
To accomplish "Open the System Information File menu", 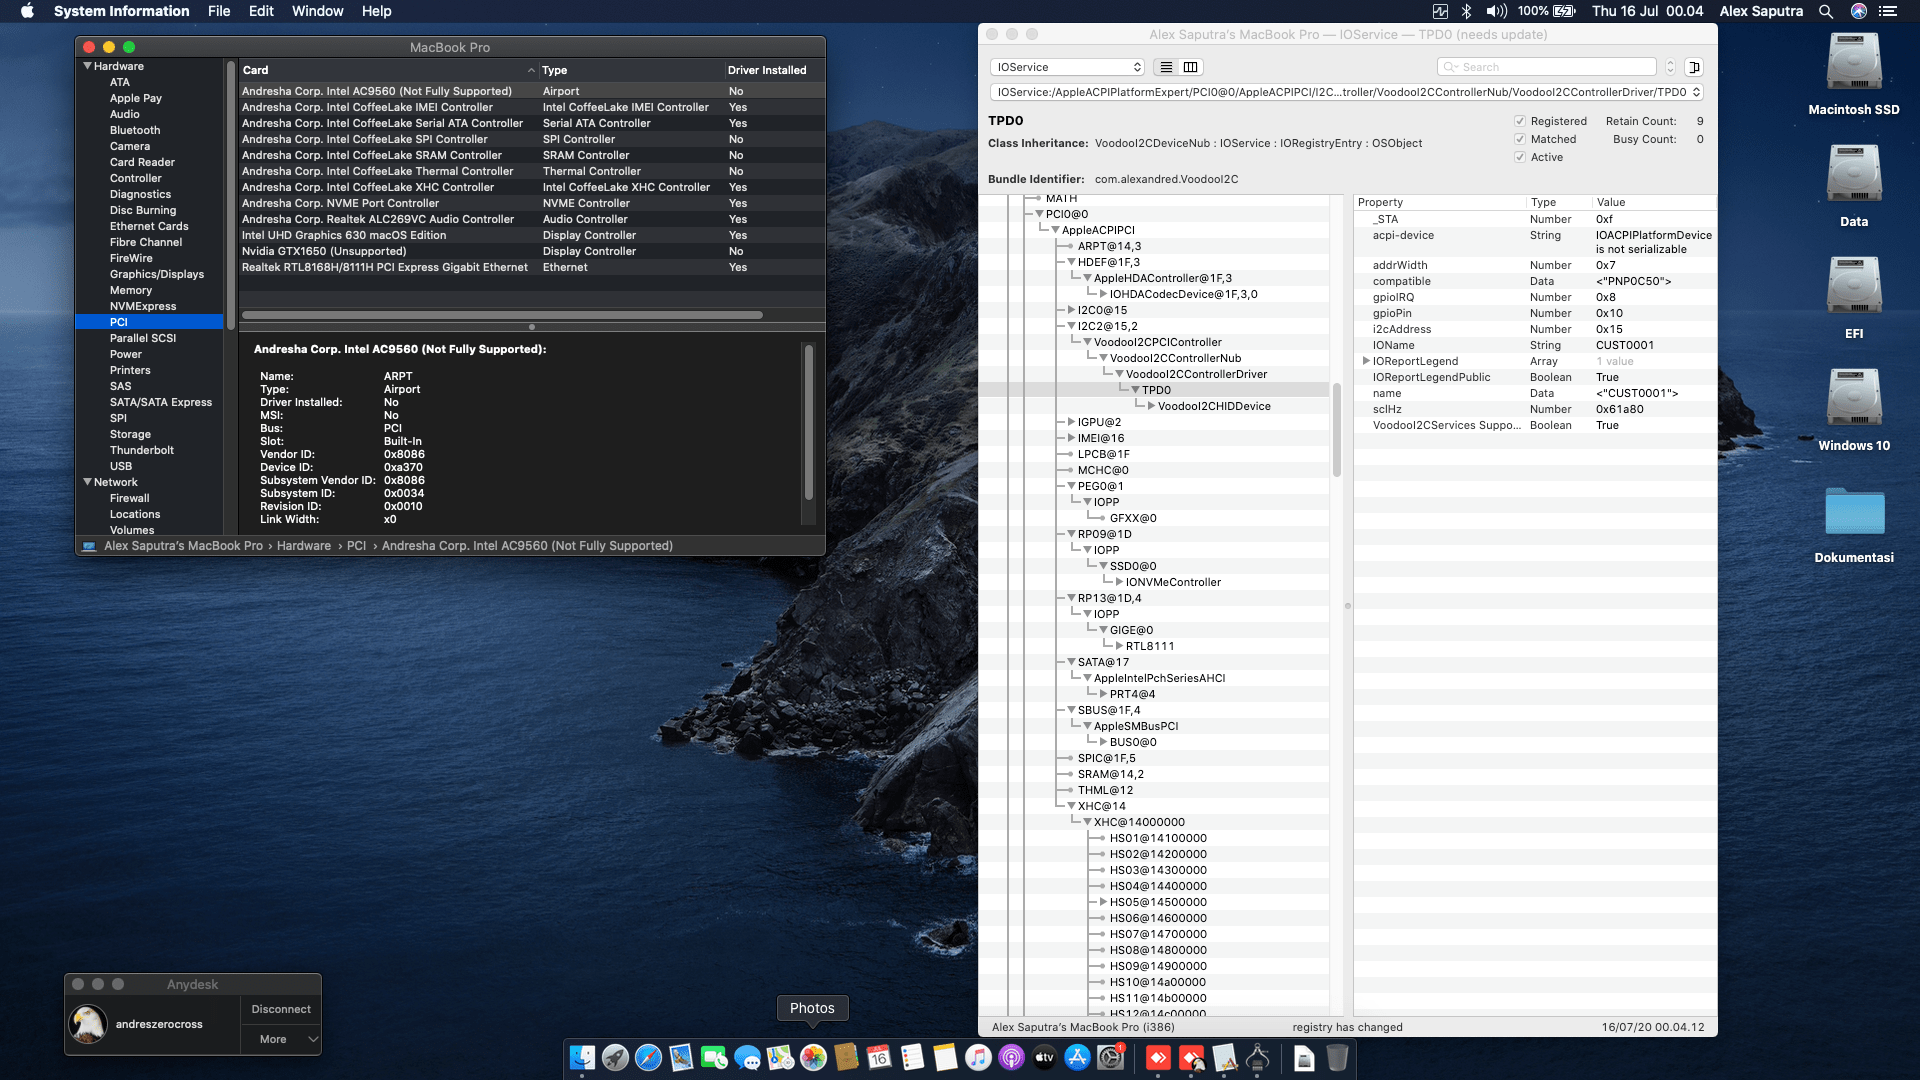I will click(x=219, y=11).
